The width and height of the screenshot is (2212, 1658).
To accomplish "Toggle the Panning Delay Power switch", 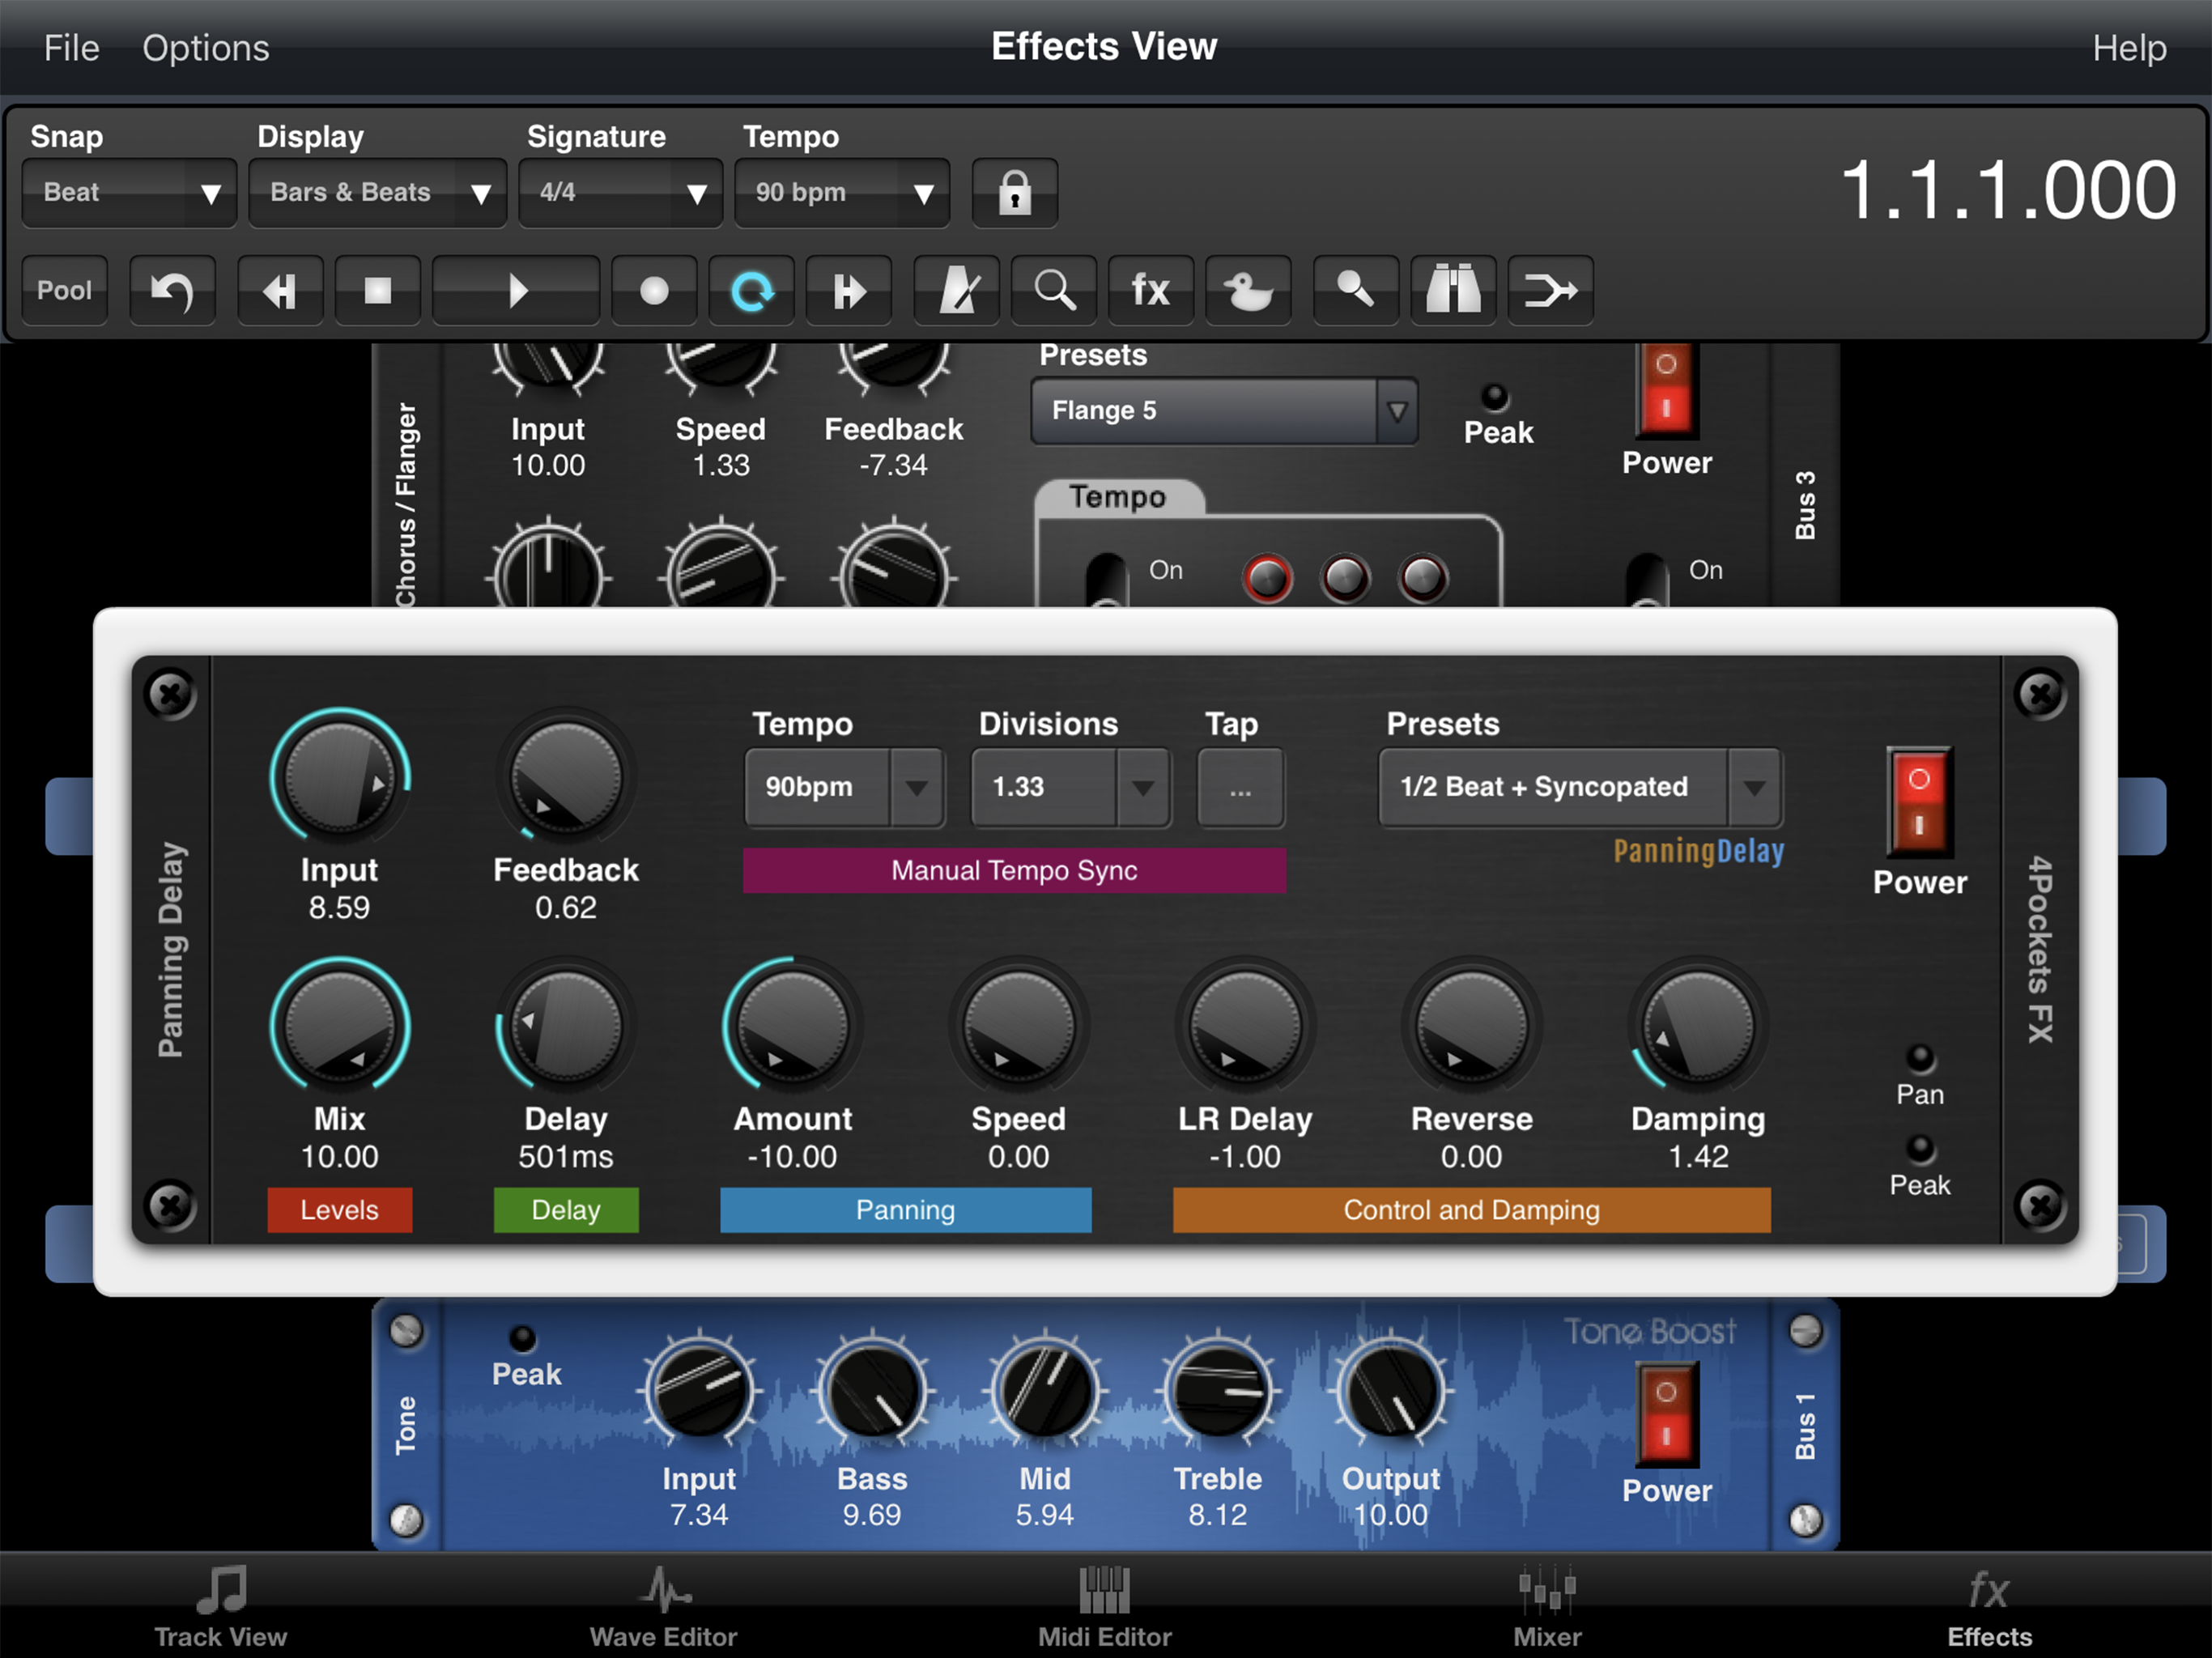I will point(1918,802).
